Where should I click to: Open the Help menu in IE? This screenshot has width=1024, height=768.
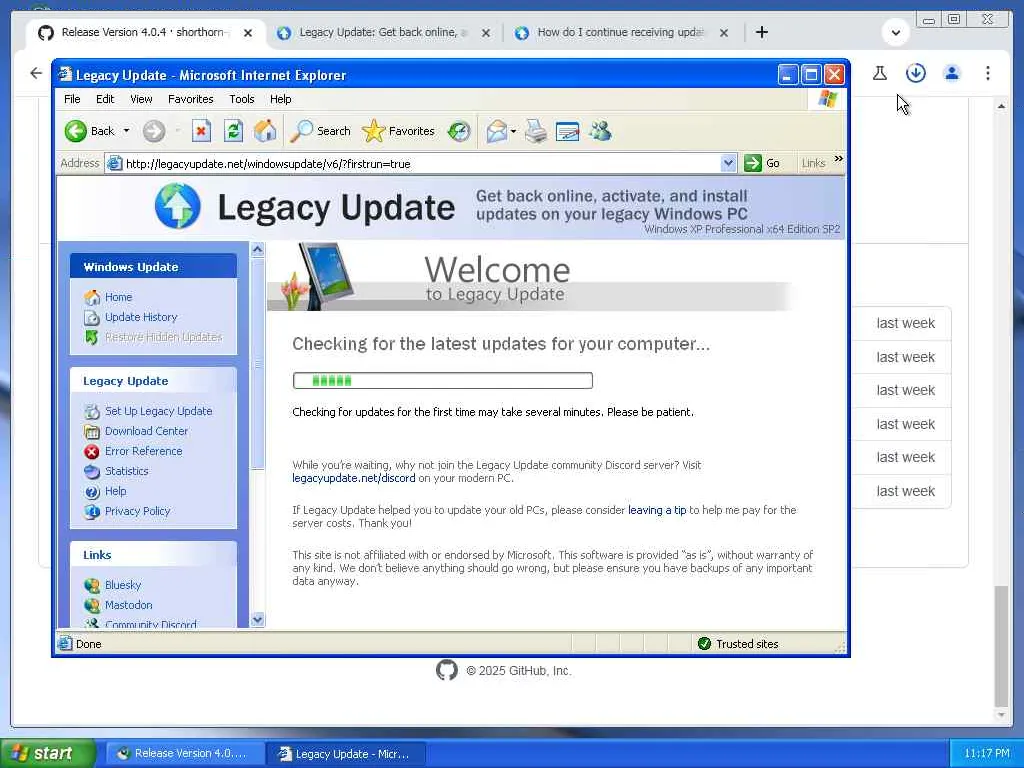click(x=281, y=99)
